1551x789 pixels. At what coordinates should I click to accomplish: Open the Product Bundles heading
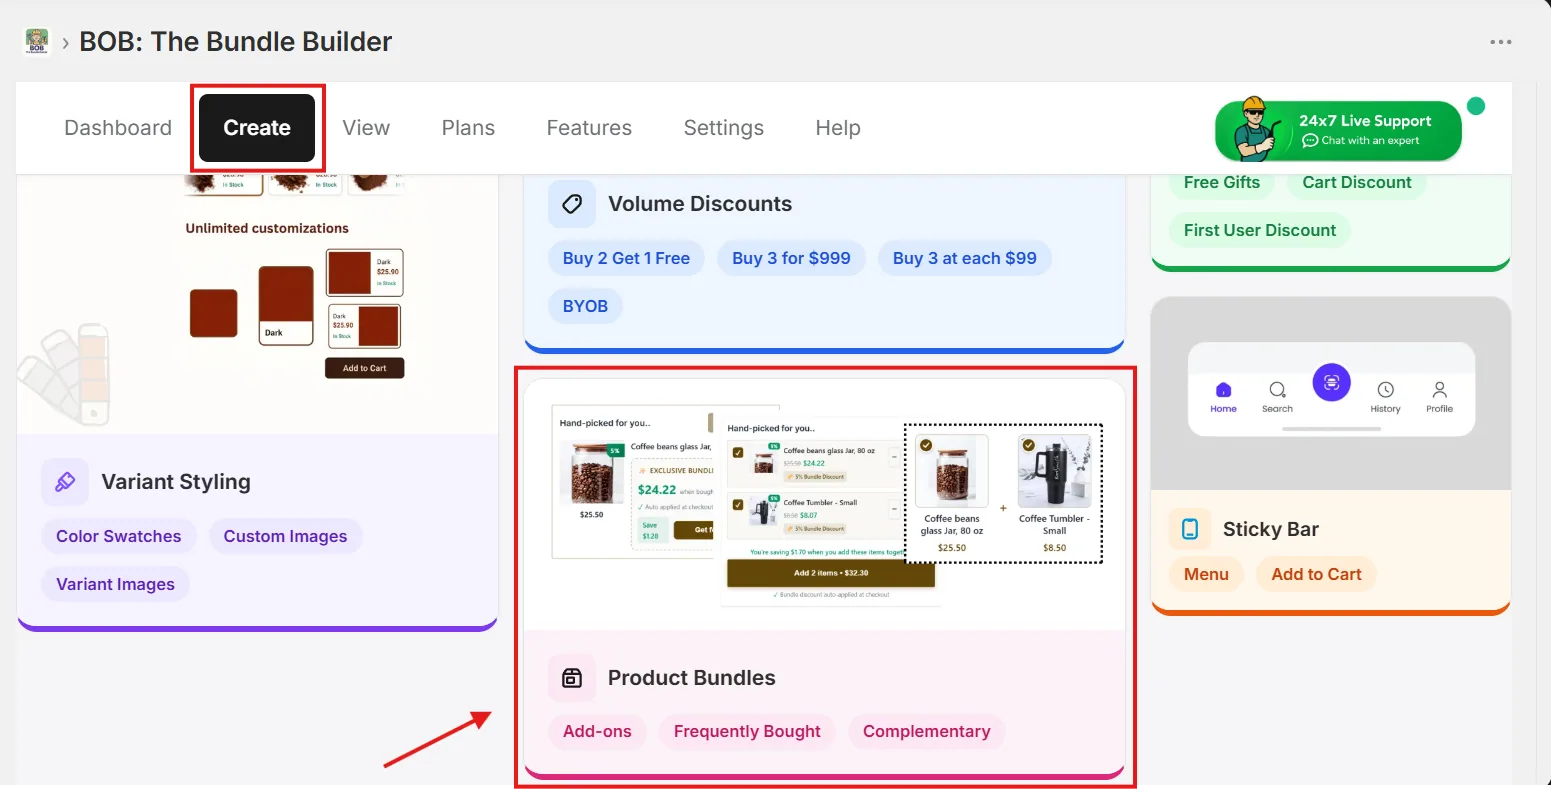[x=692, y=678]
